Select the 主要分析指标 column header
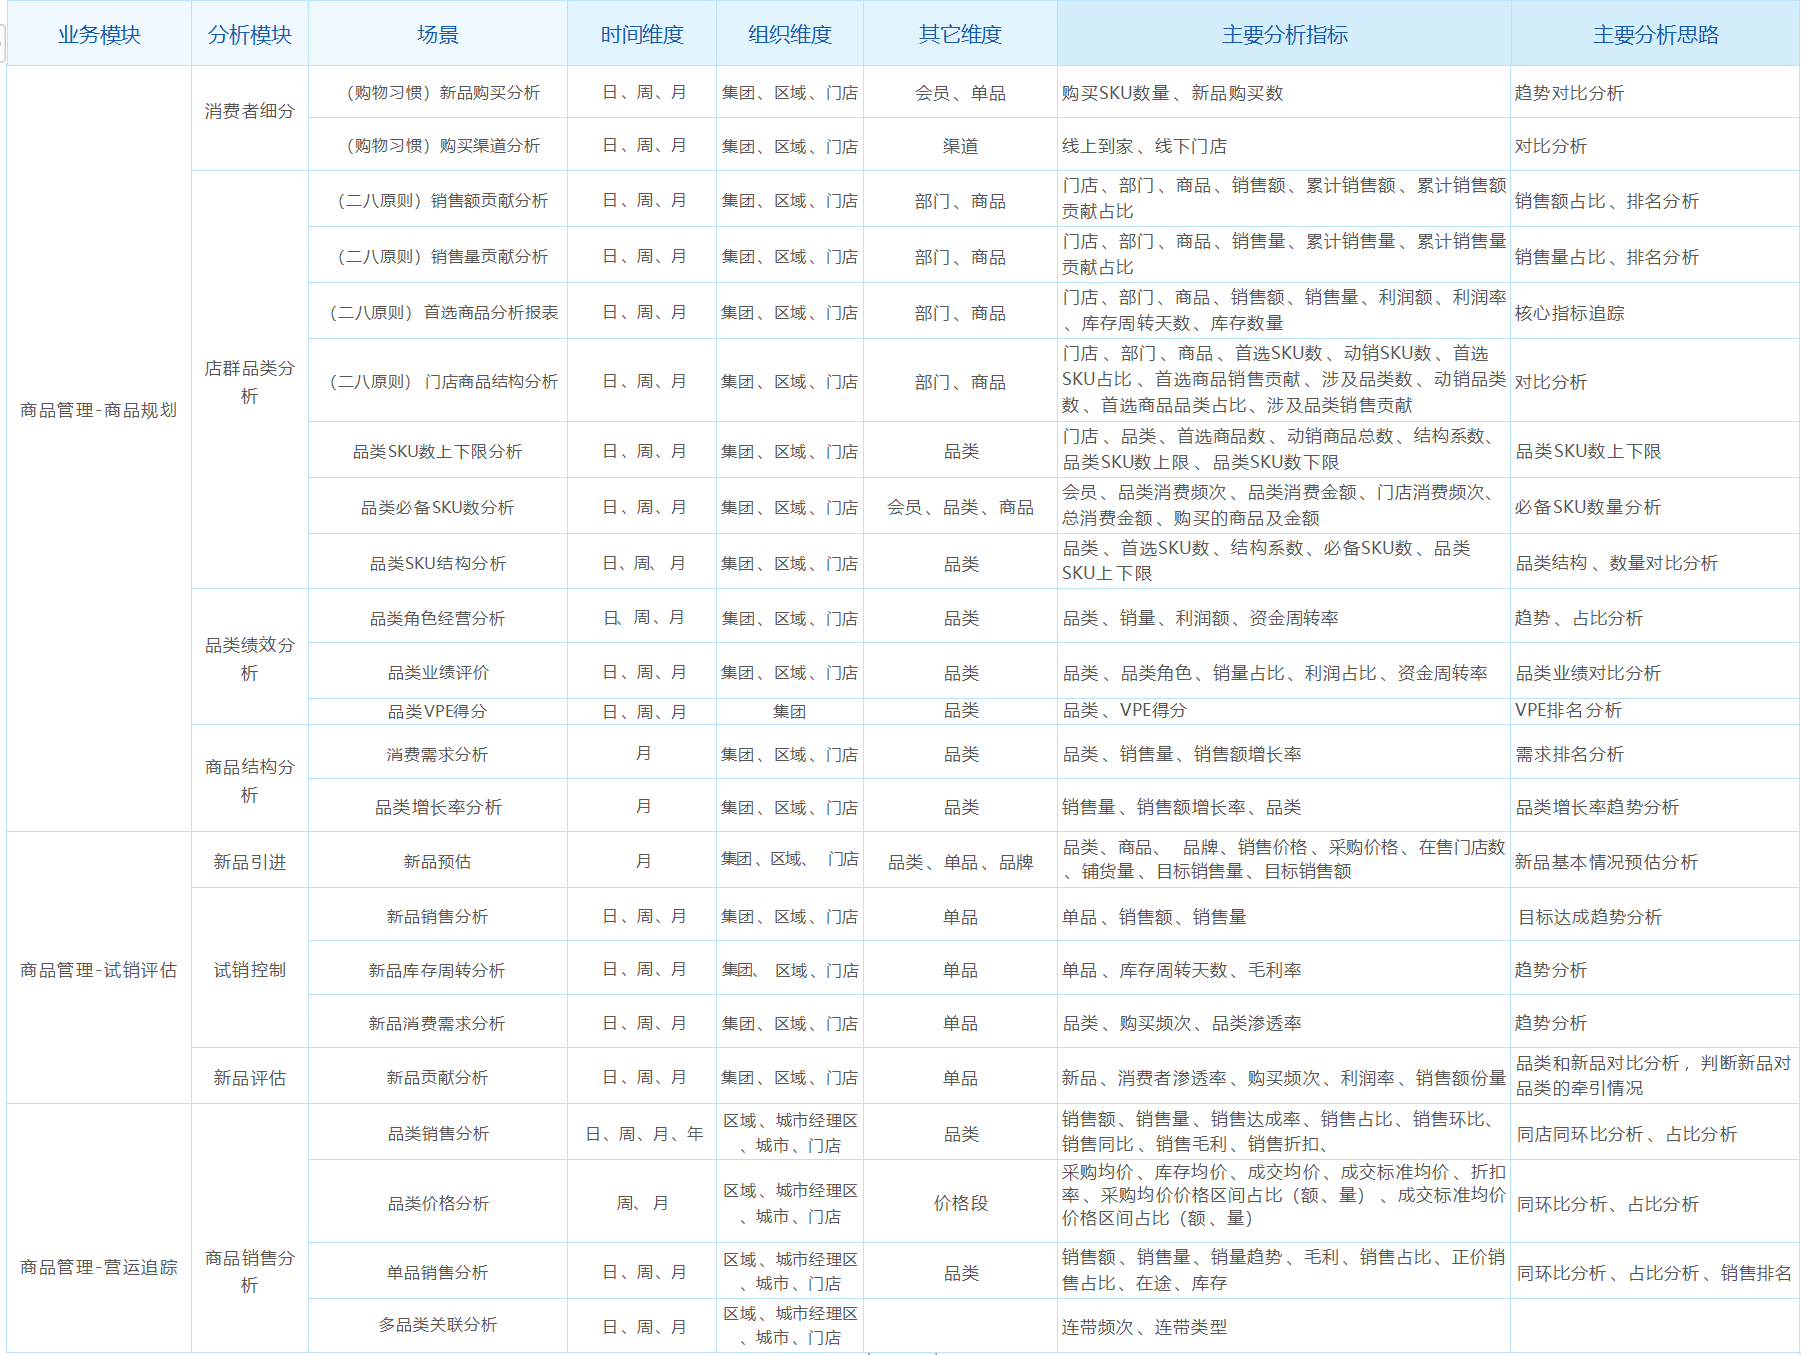1801x1355 pixels. point(1284,35)
